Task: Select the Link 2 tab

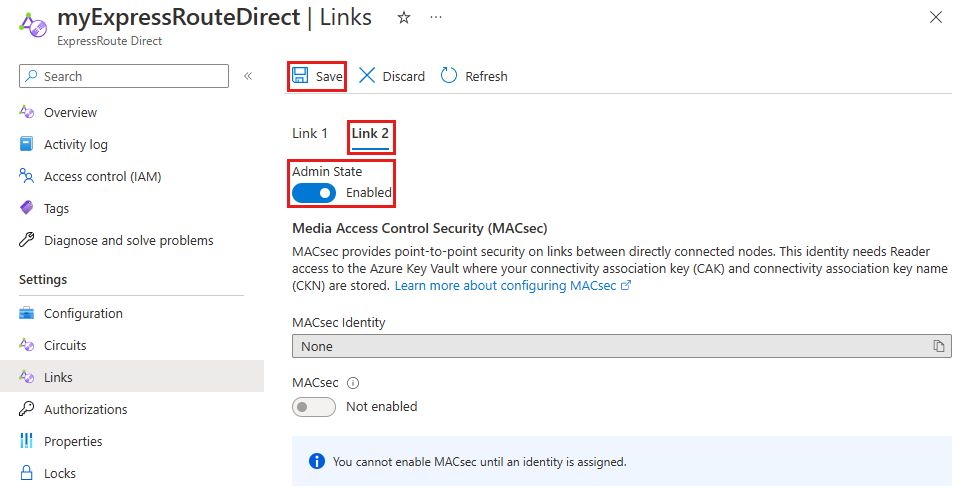Action: [370, 133]
